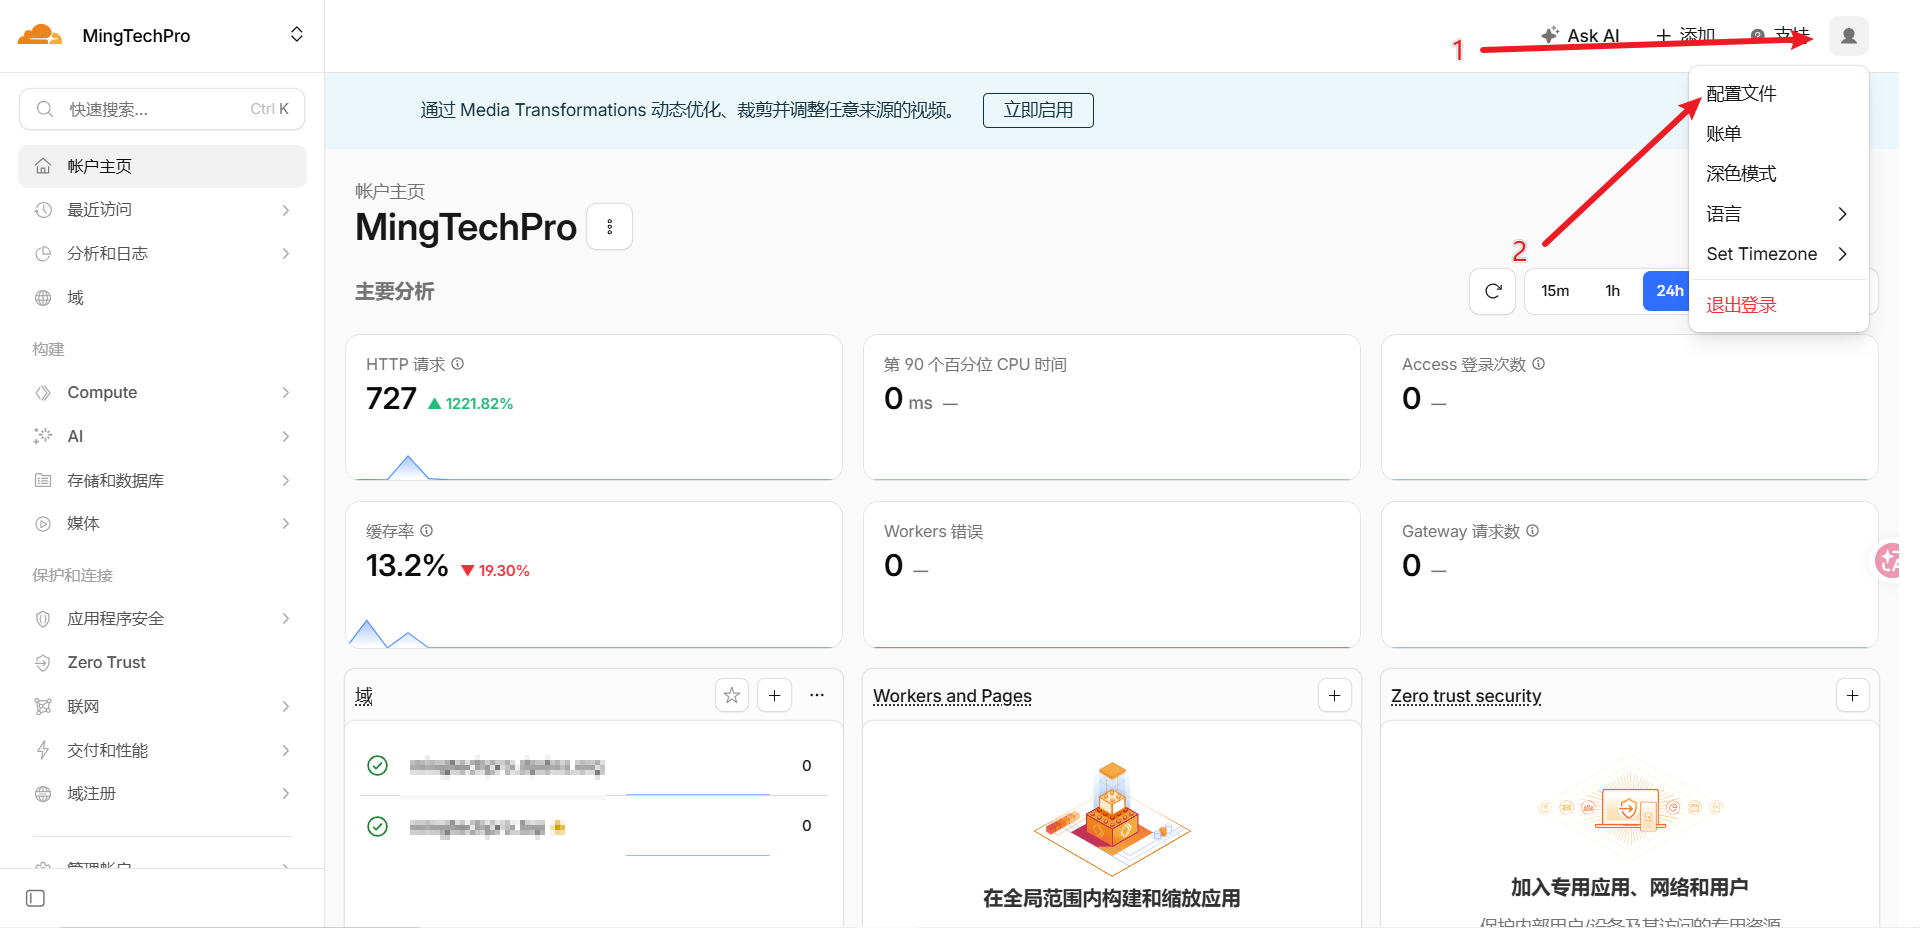The height and width of the screenshot is (928, 1920).
Task: Click the 立即启用 button in the banner
Action: (x=1038, y=110)
